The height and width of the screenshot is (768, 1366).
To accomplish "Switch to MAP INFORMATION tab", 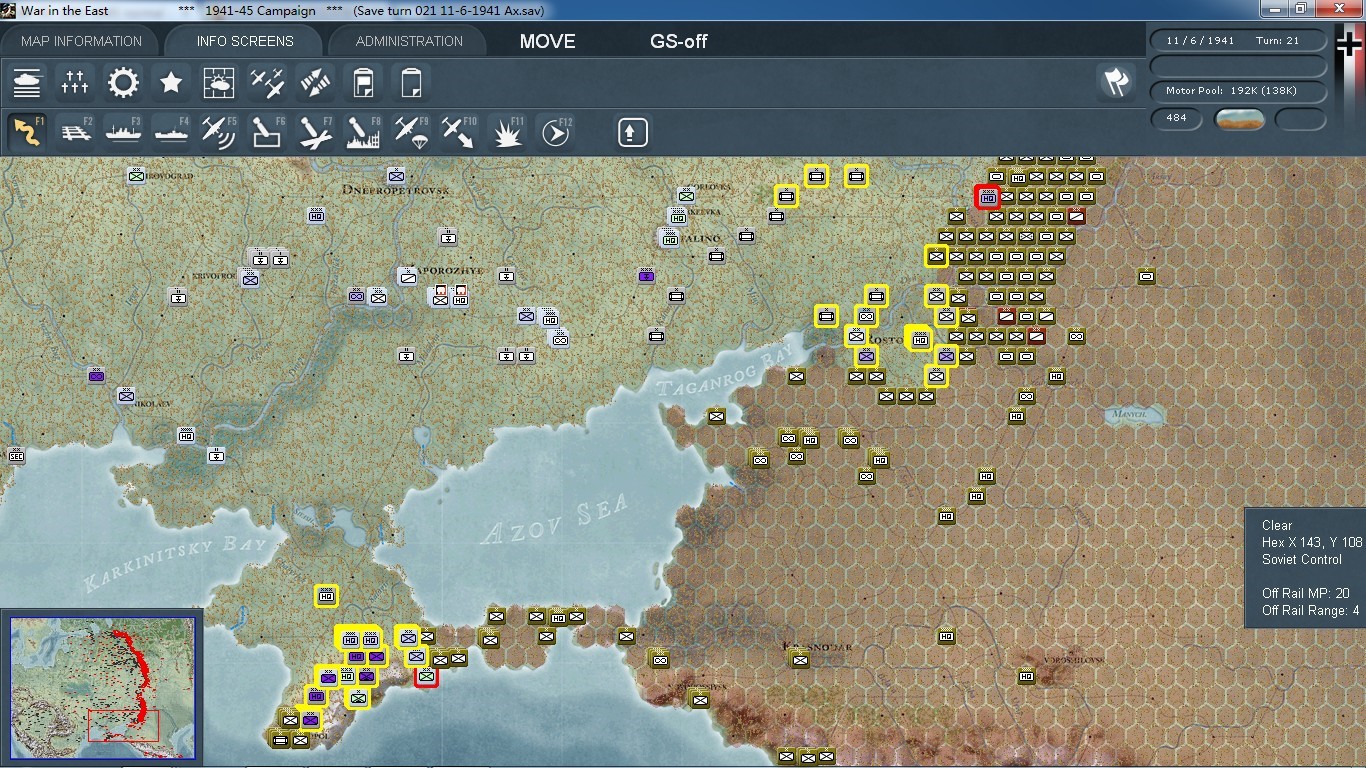I will [81, 41].
